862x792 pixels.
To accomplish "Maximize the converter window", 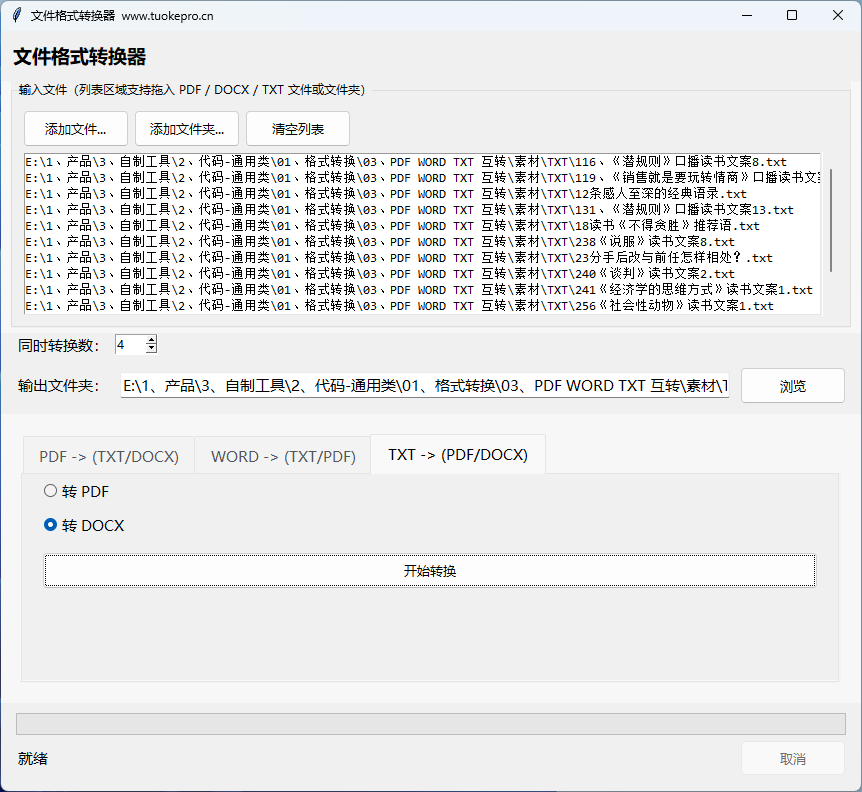I will tap(792, 16).
